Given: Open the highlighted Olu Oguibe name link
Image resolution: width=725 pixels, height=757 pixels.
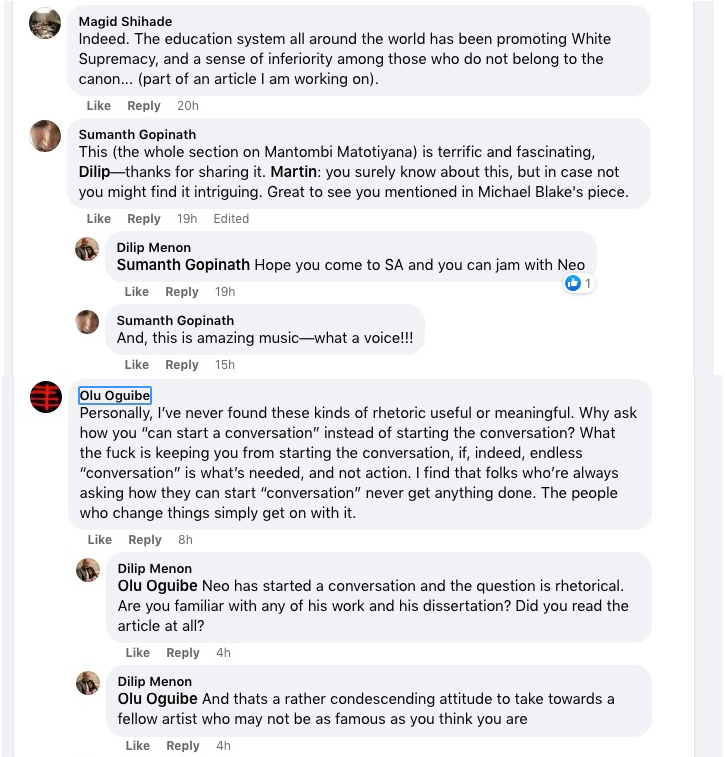Looking at the screenshot, I should (x=115, y=395).
